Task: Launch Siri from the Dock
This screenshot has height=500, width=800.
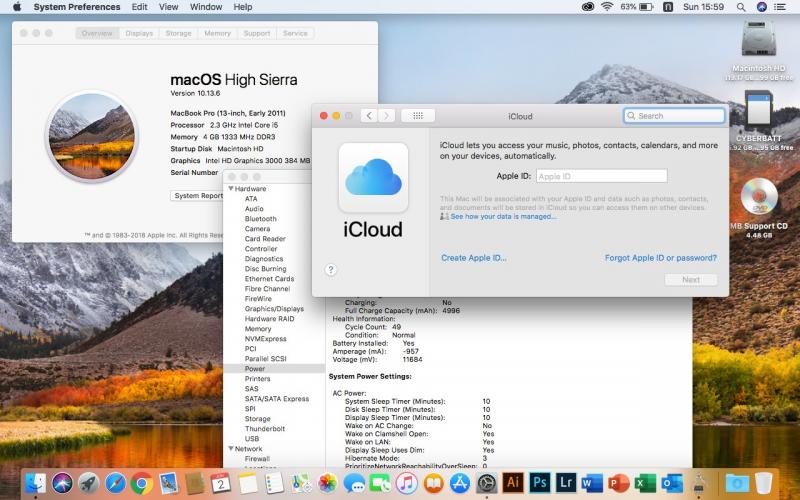Action: pyautogui.click(x=62, y=483)
